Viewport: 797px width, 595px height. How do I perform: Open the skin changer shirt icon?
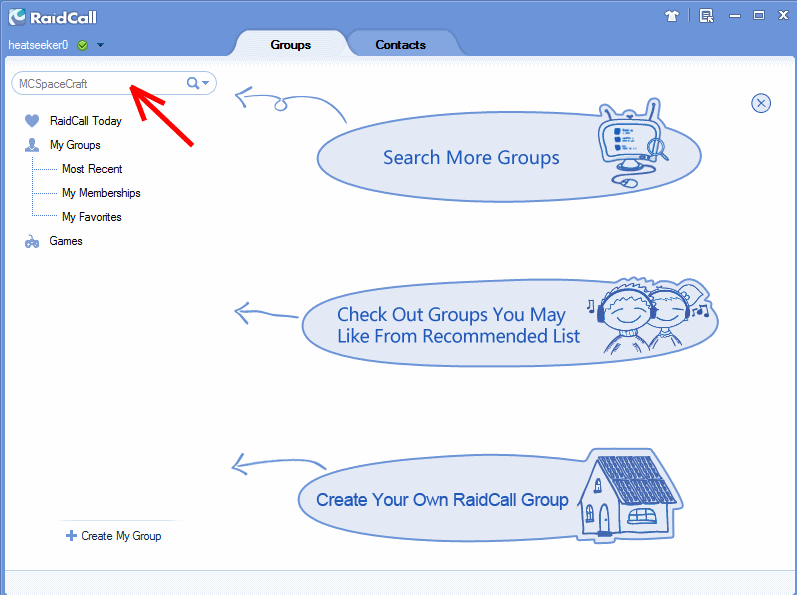[671, 16]
